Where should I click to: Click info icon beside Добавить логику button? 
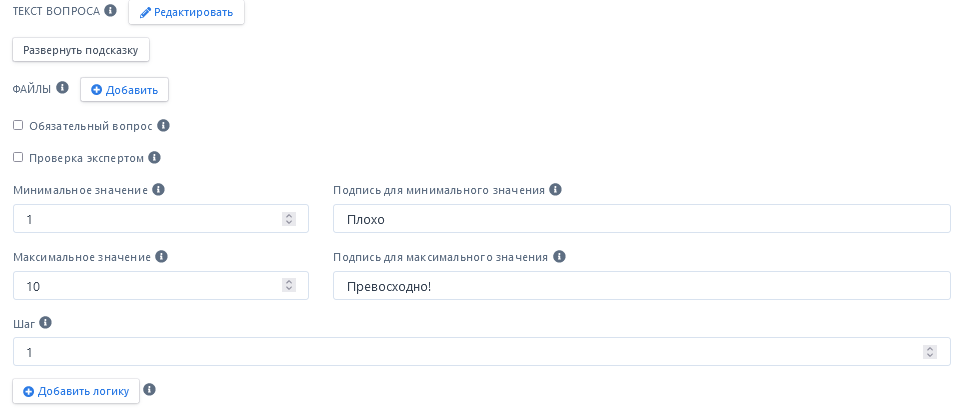coord(150,390)
